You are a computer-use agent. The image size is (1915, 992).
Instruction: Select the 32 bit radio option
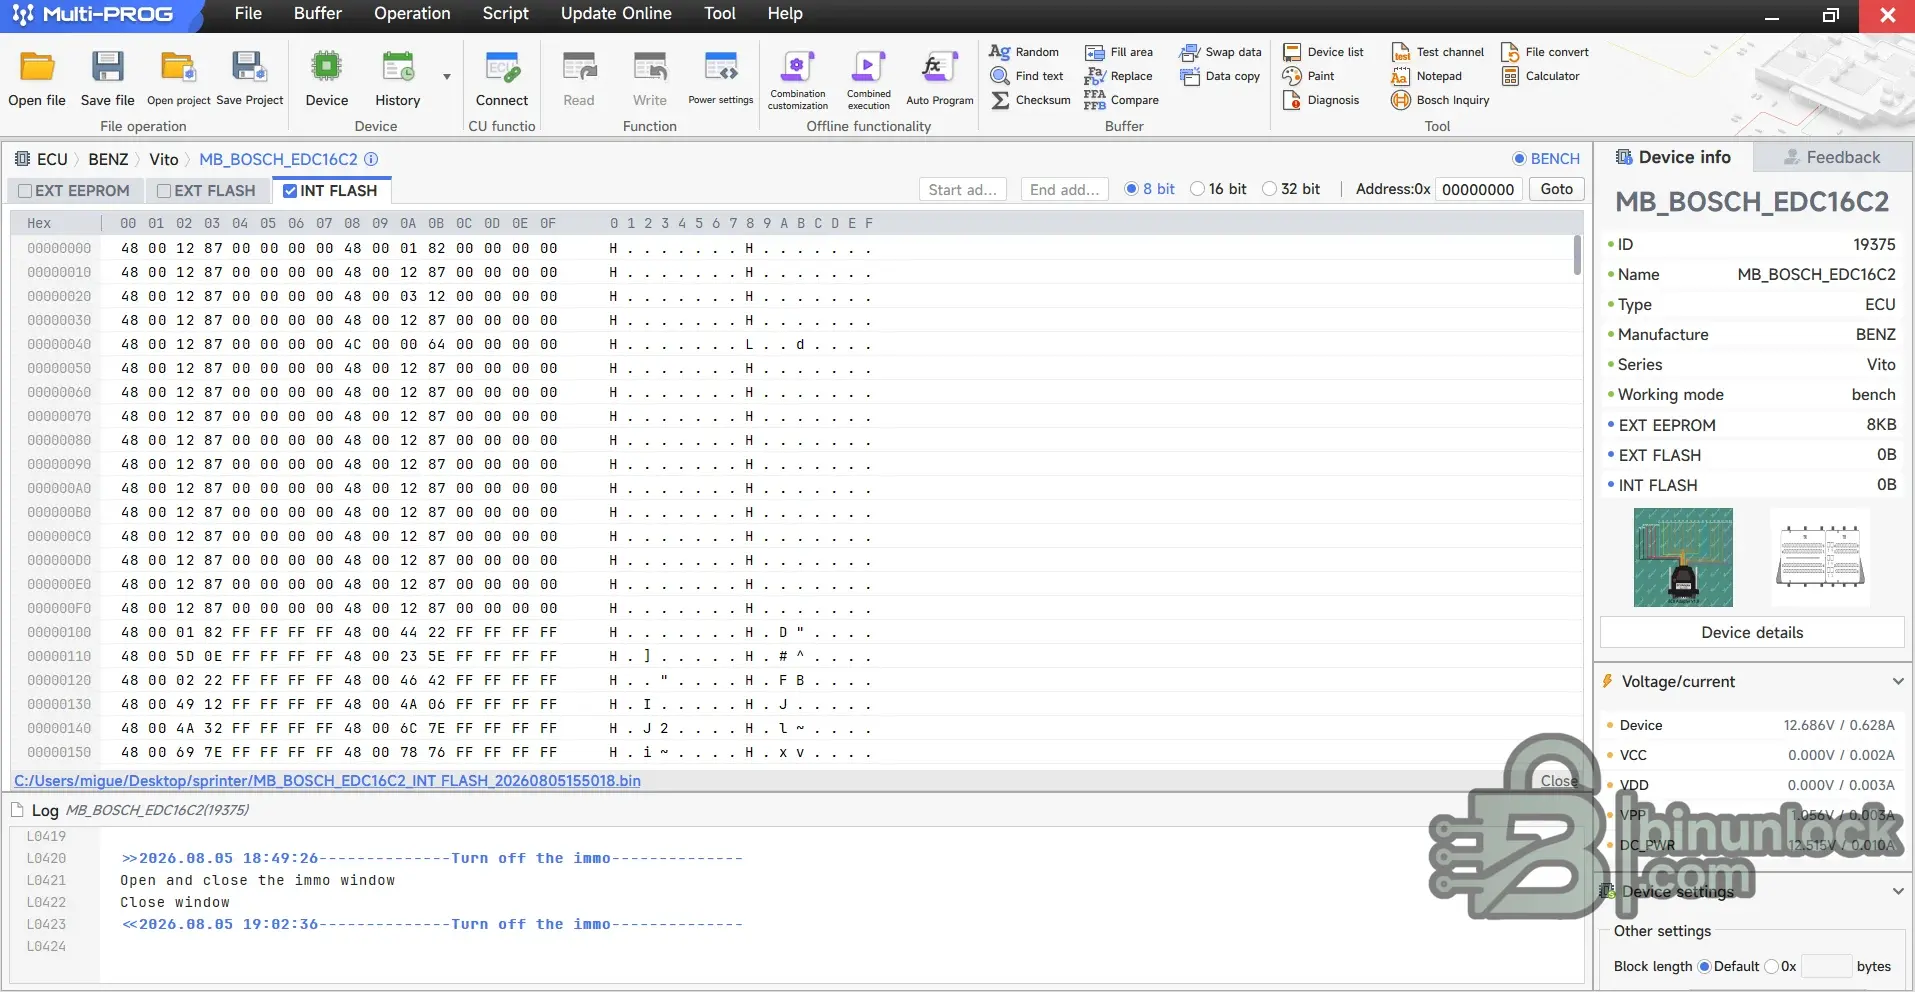point(1269,189)
